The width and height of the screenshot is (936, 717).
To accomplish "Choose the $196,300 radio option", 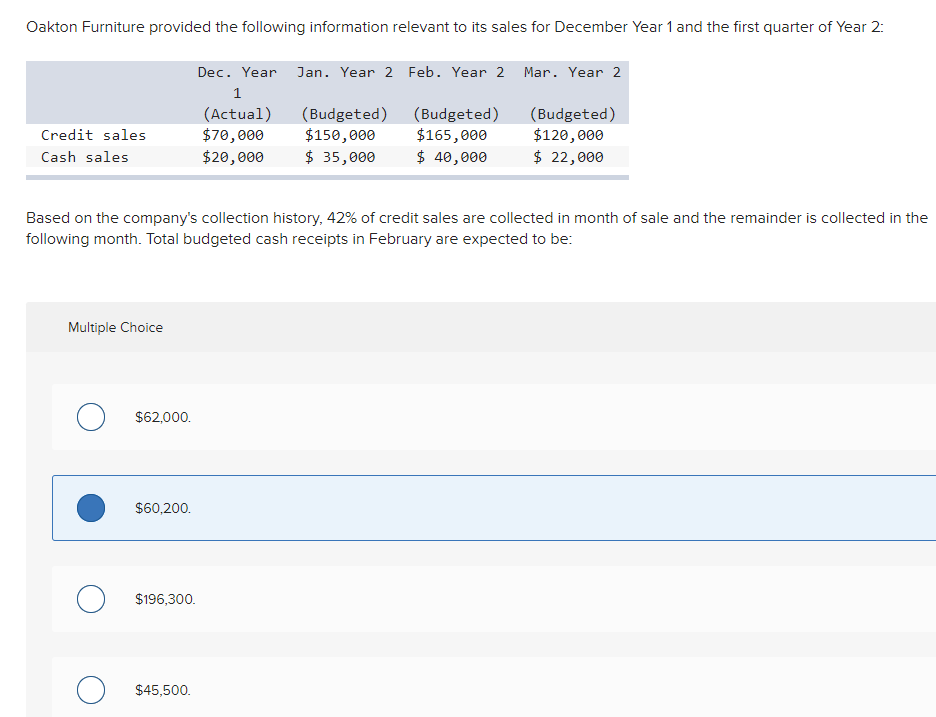I will click(x=91, y=599).
